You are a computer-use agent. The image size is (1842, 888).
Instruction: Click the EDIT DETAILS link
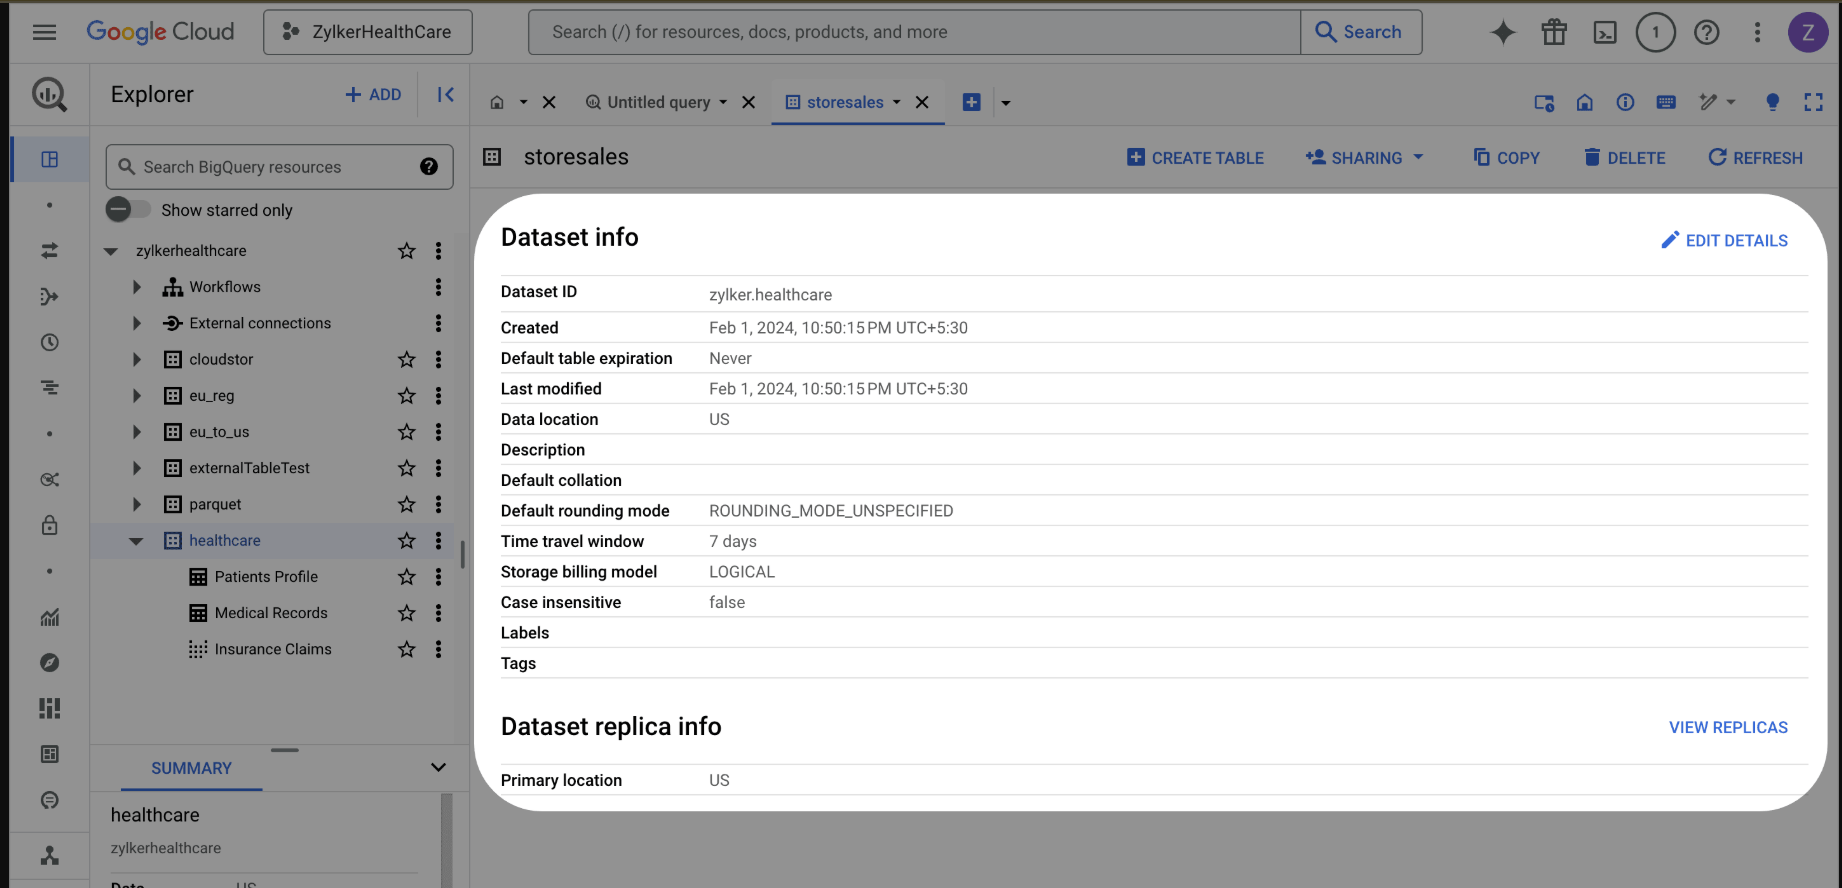pos(1724,241)
